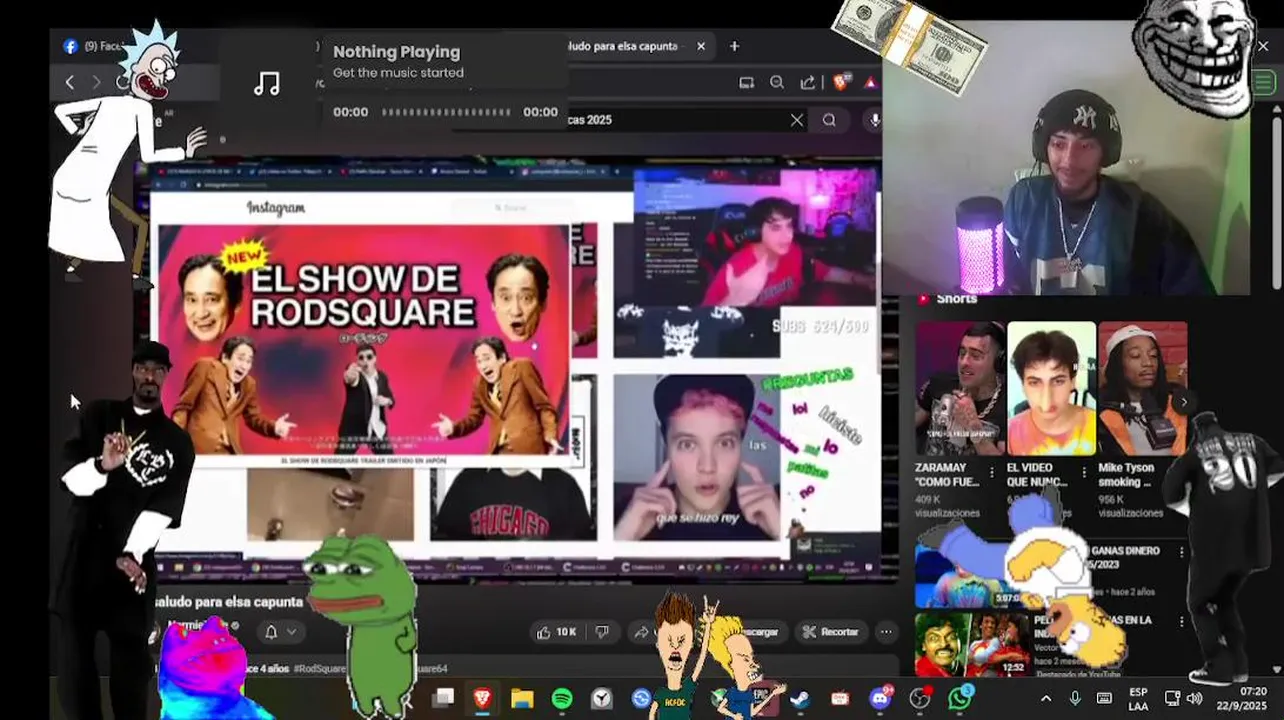This screenshot has width=1284, height=720.
Task: Click the share page icon in address bar
Action: tap(807, 83)
